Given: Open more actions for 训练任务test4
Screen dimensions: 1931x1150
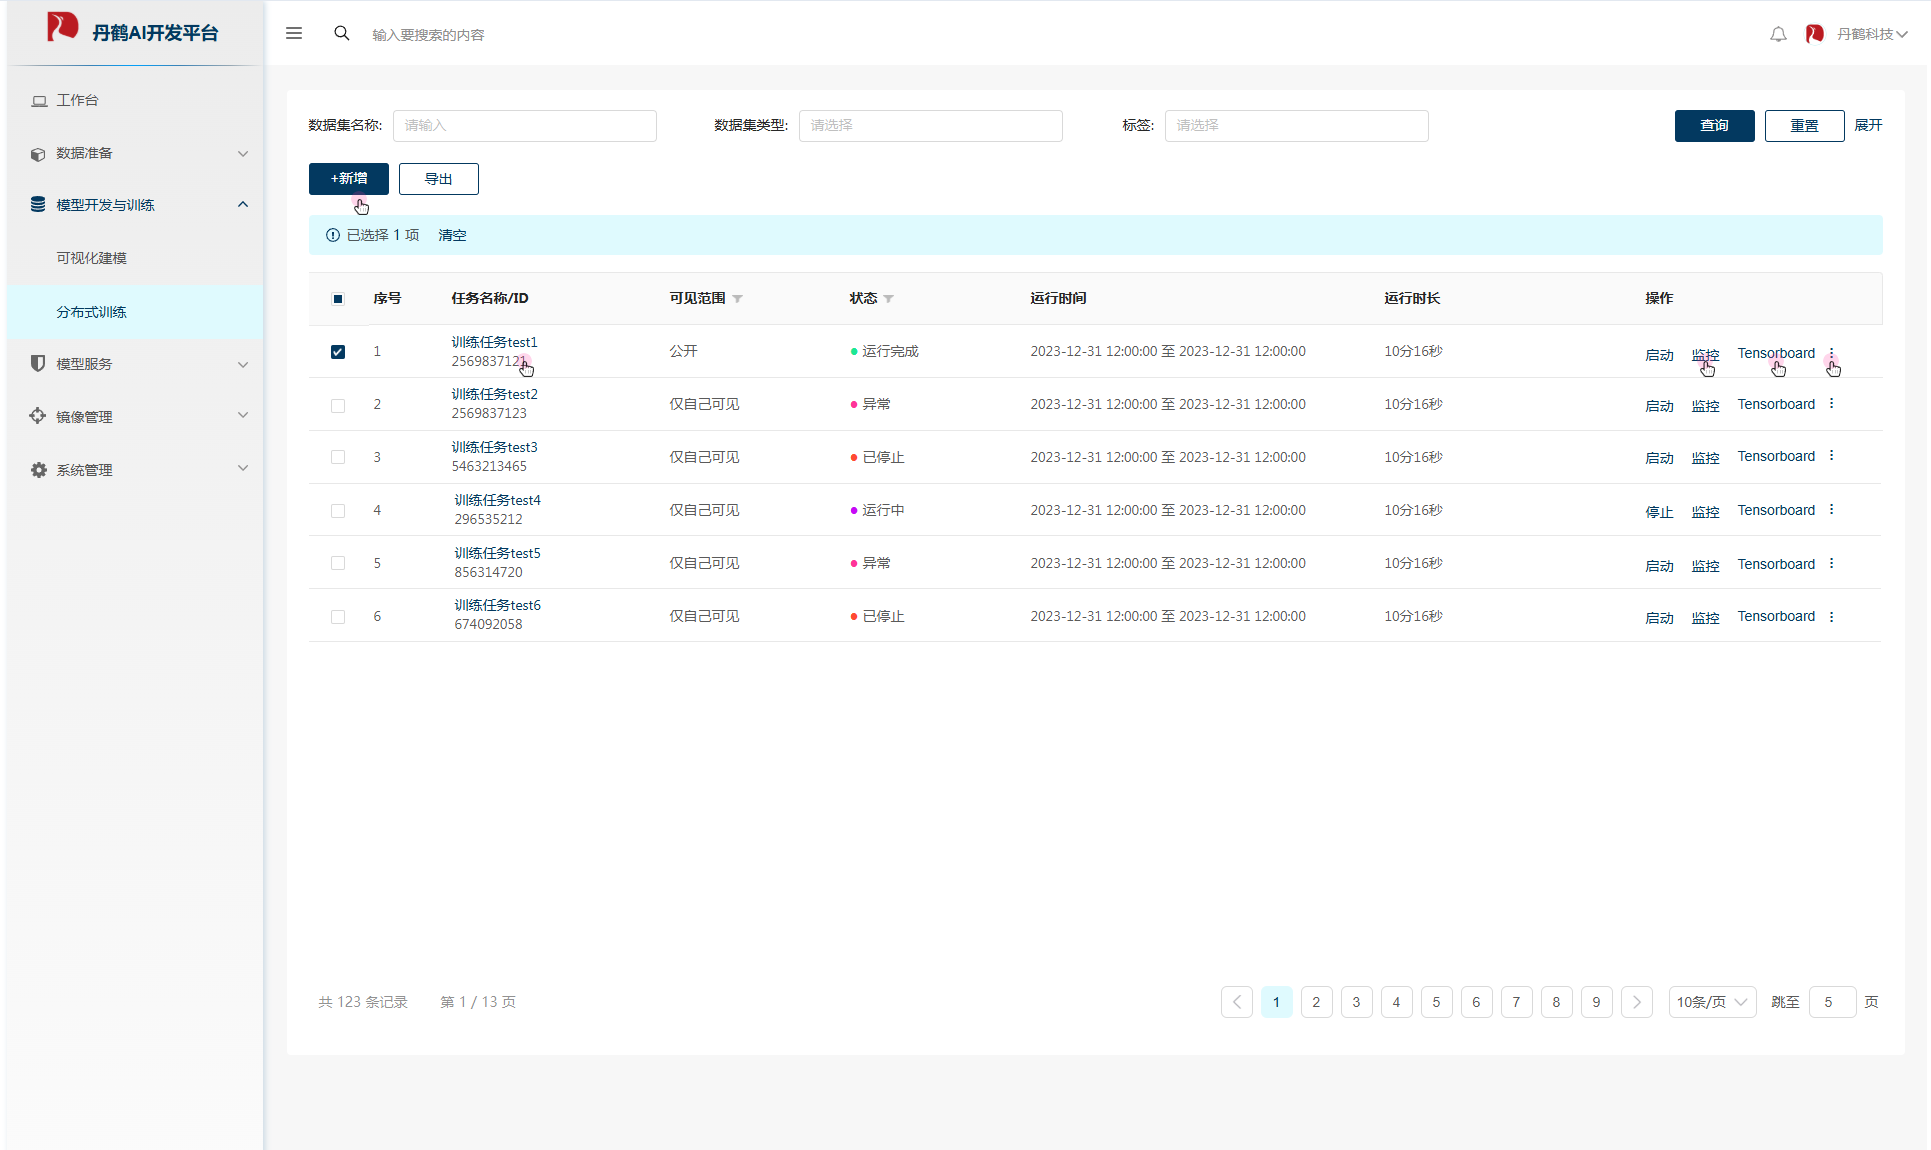Looking at the screenshot, I should (x=1831, y=510).
